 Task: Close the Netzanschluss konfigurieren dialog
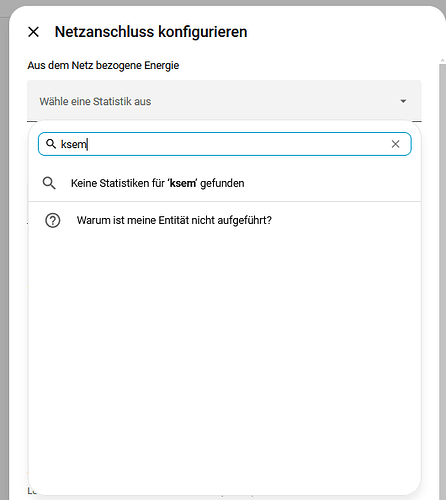pos(33,32)
